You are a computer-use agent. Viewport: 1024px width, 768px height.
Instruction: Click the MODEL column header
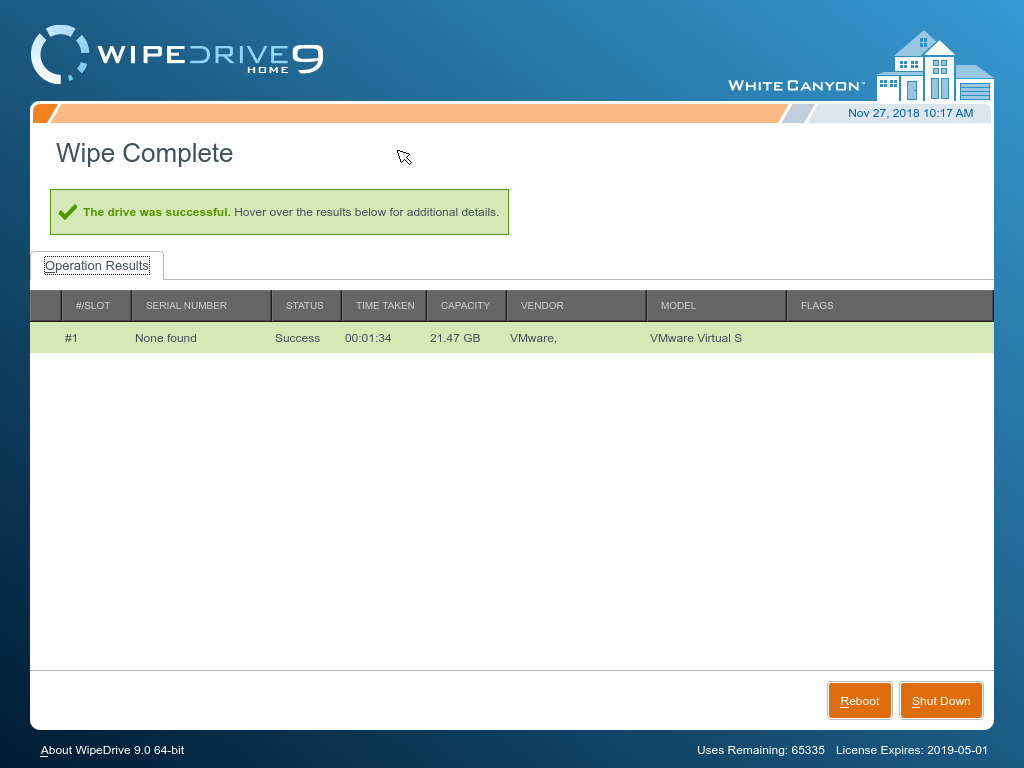pos(716,306)
